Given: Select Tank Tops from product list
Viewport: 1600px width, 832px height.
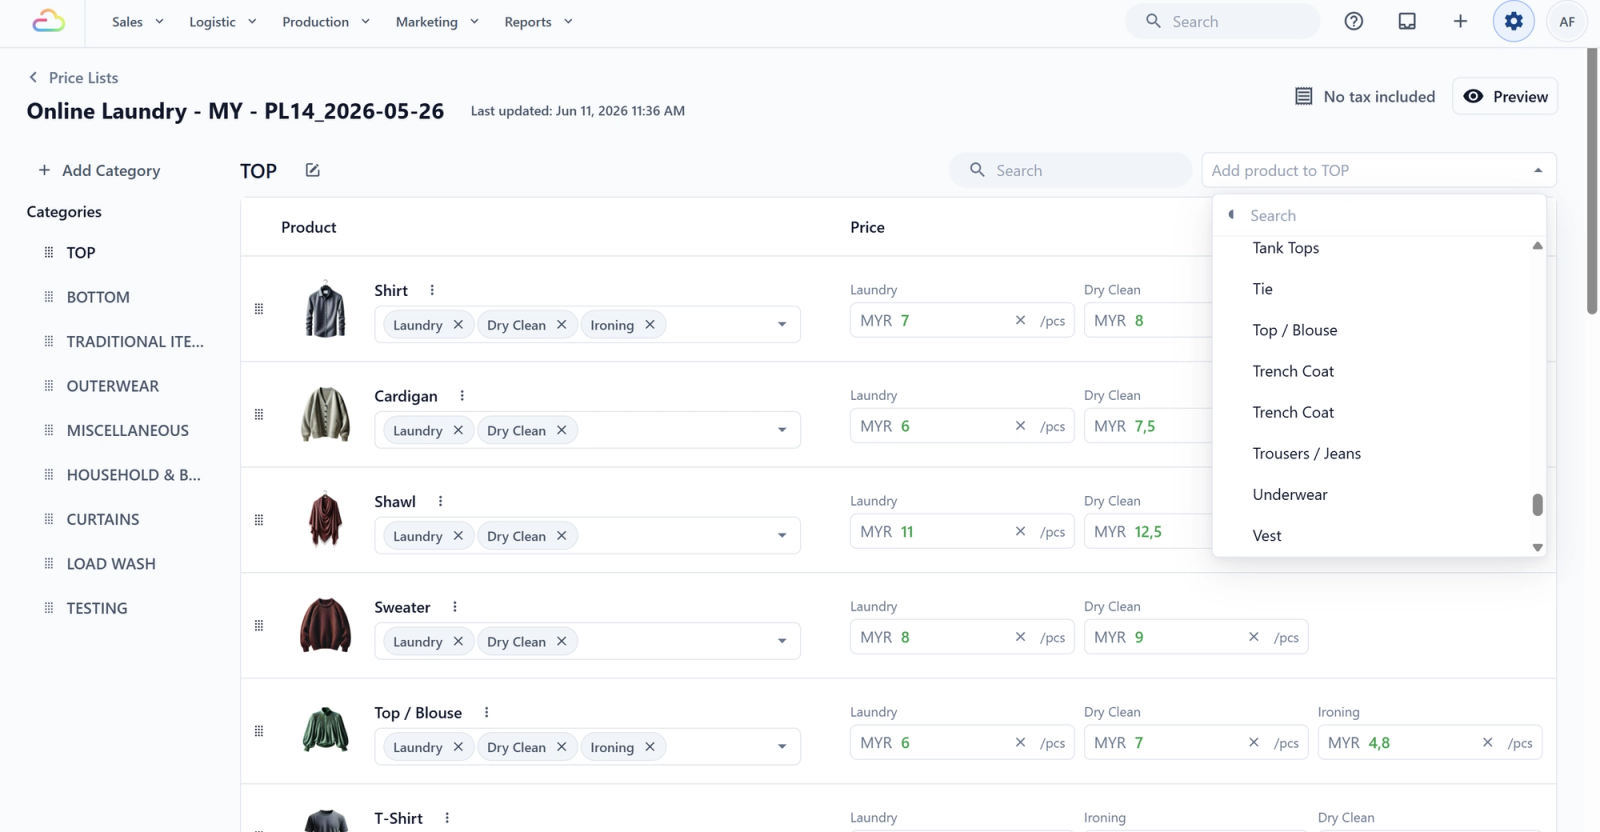Looking at the screenshot, I should 1286,248.
